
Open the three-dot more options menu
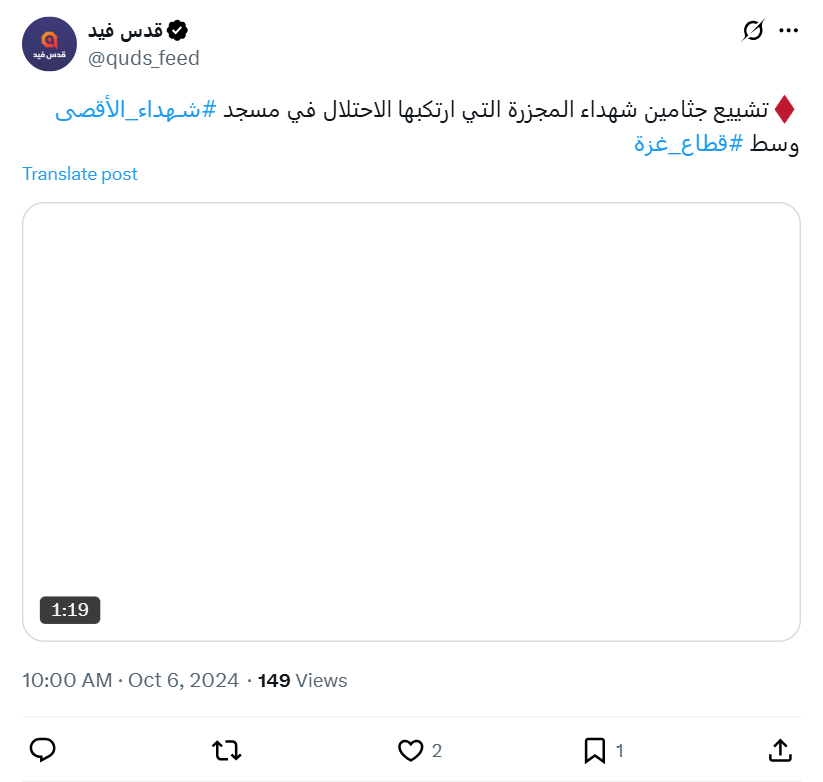[x=789, y=31]
